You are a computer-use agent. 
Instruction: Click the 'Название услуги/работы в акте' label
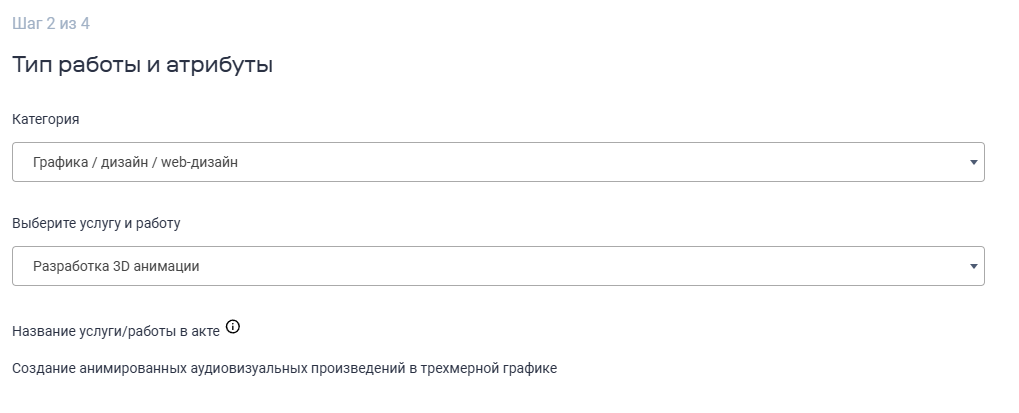click(x=115, y=330)
